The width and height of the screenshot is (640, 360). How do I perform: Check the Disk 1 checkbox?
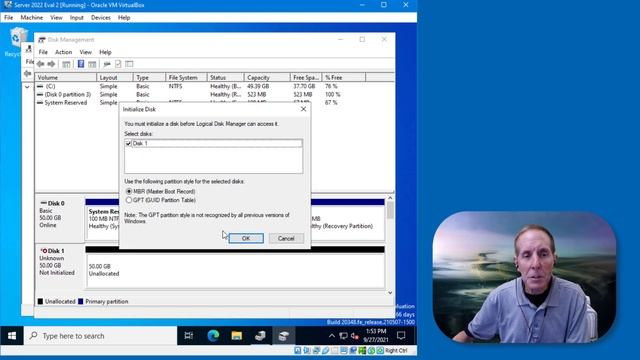pyautogui.click(x=129, y=144)
